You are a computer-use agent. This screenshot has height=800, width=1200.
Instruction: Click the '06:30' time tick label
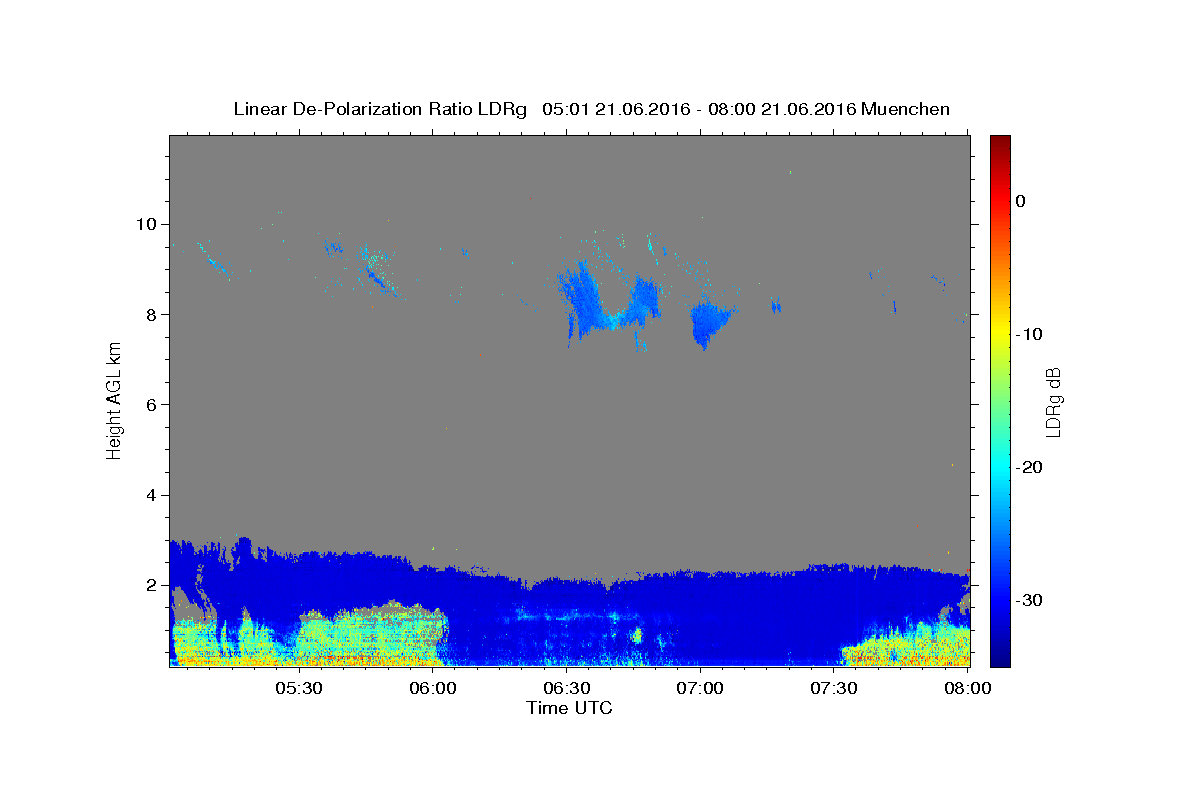pyautogui.click(x=566, y=689)
